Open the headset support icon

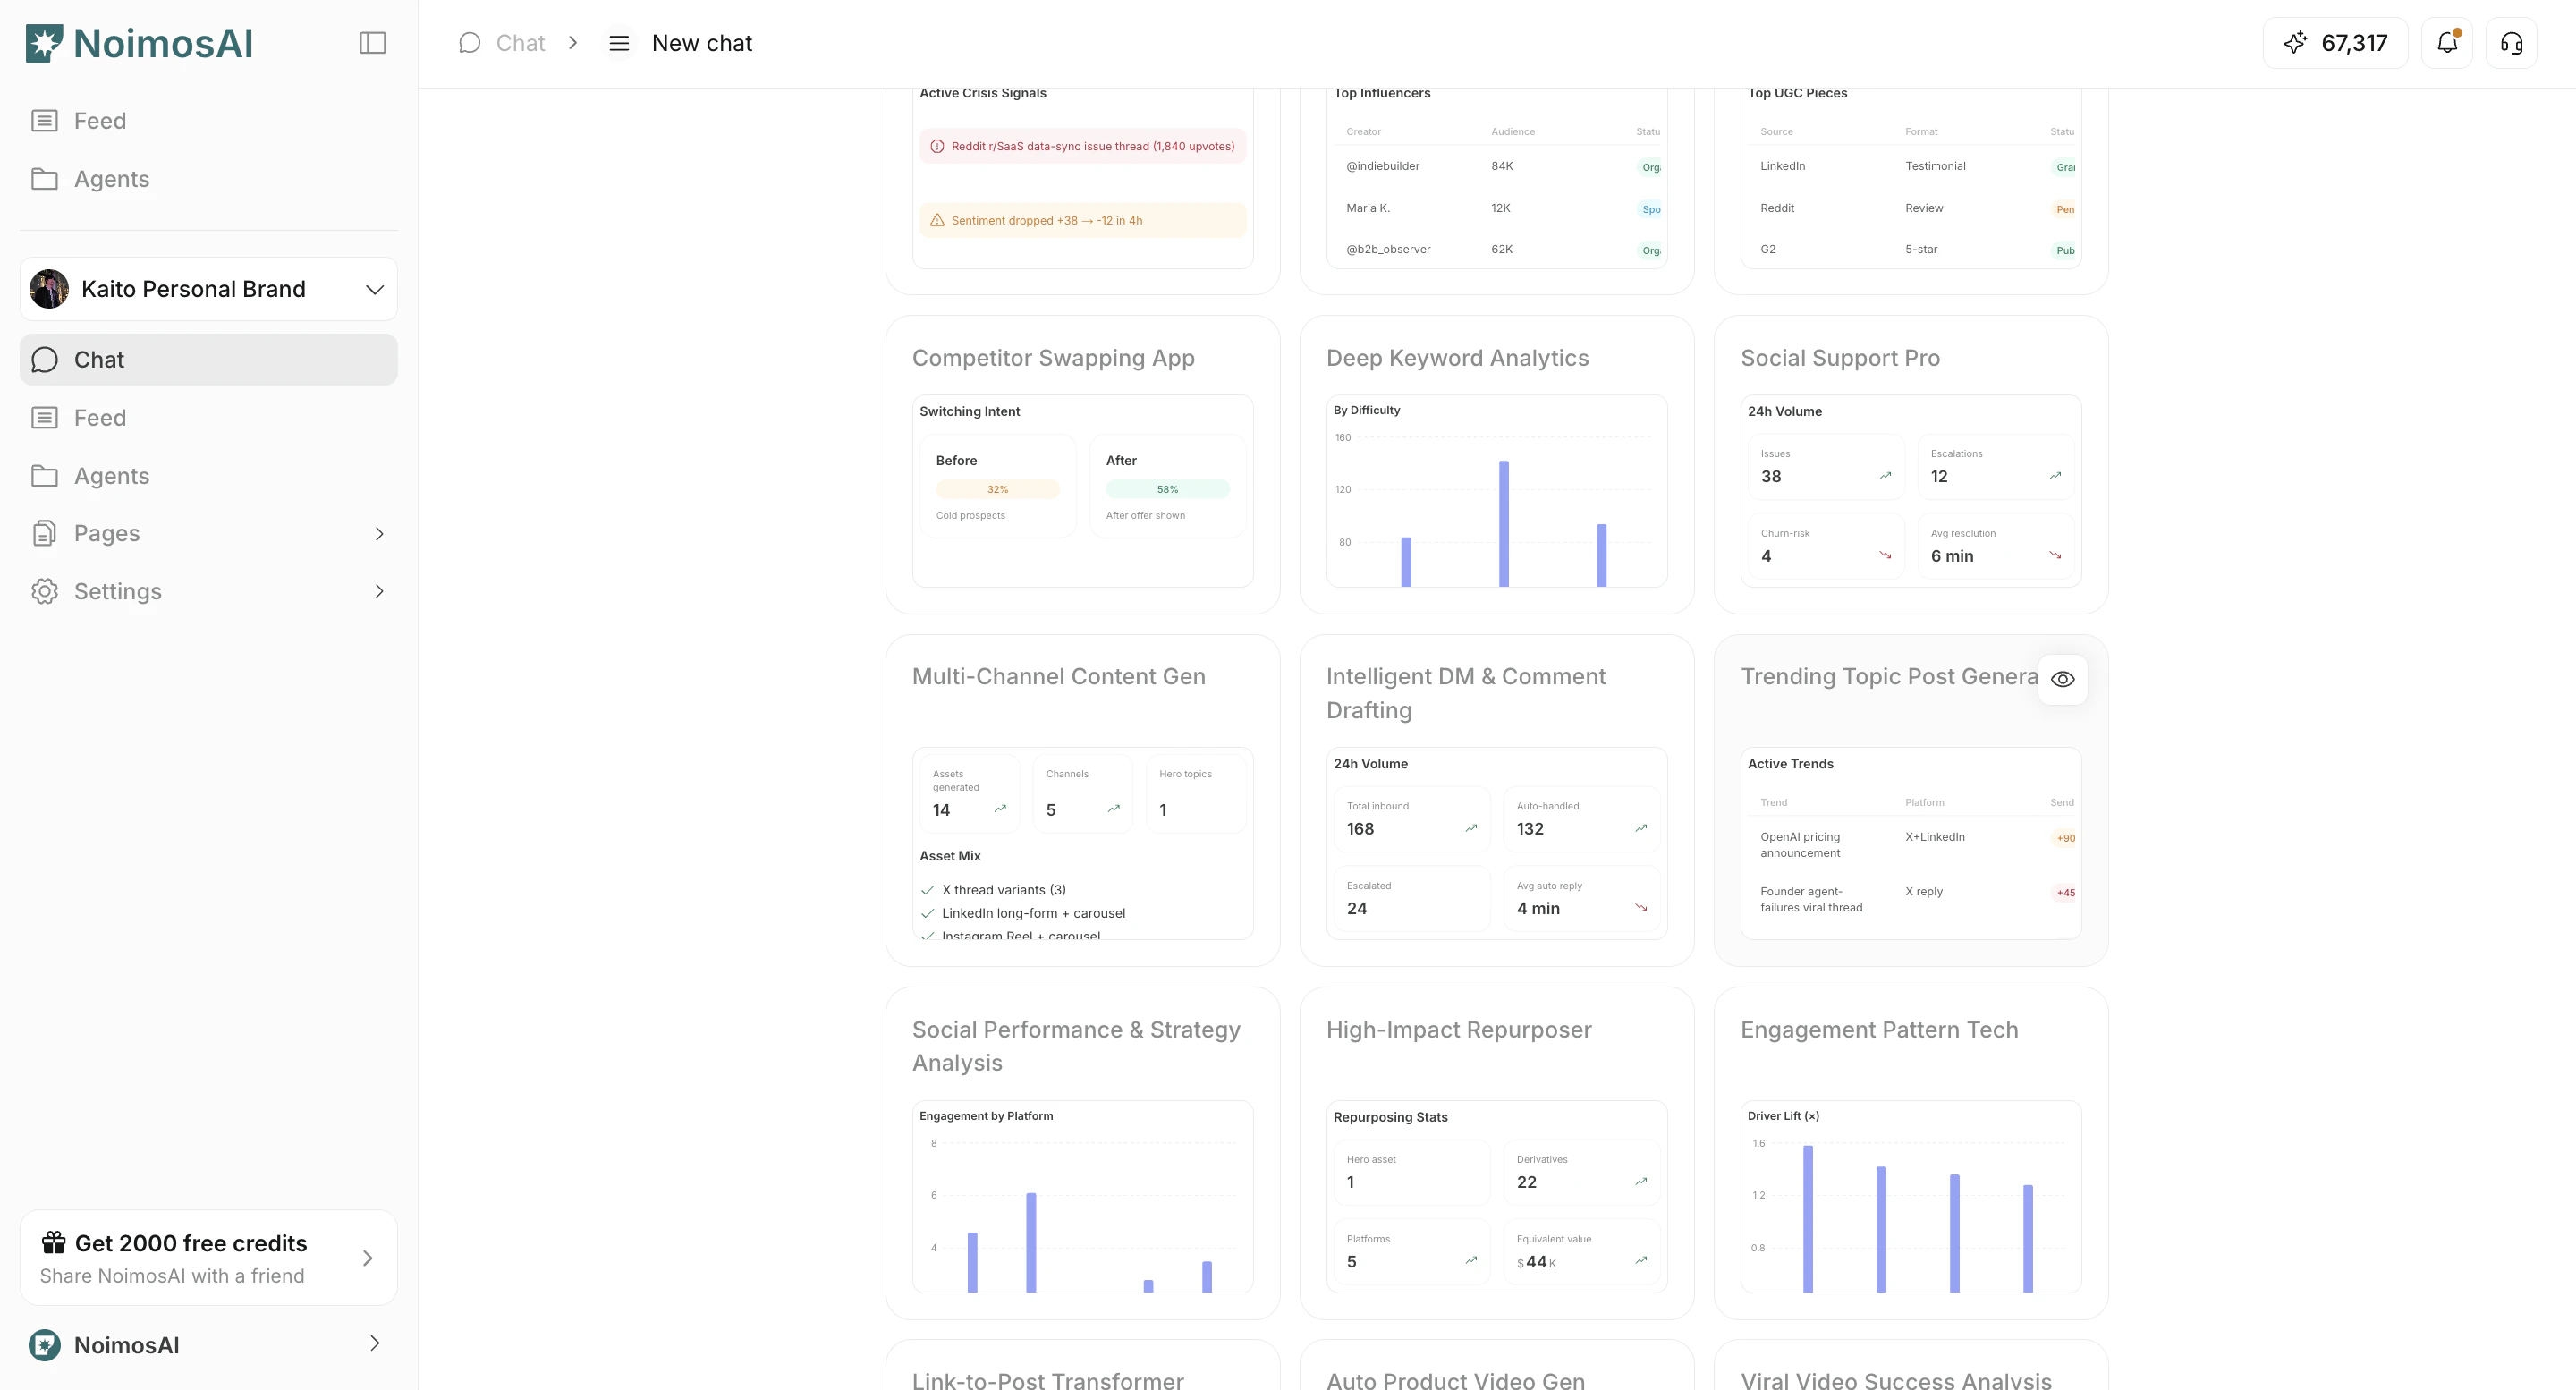pos(2511,43)
